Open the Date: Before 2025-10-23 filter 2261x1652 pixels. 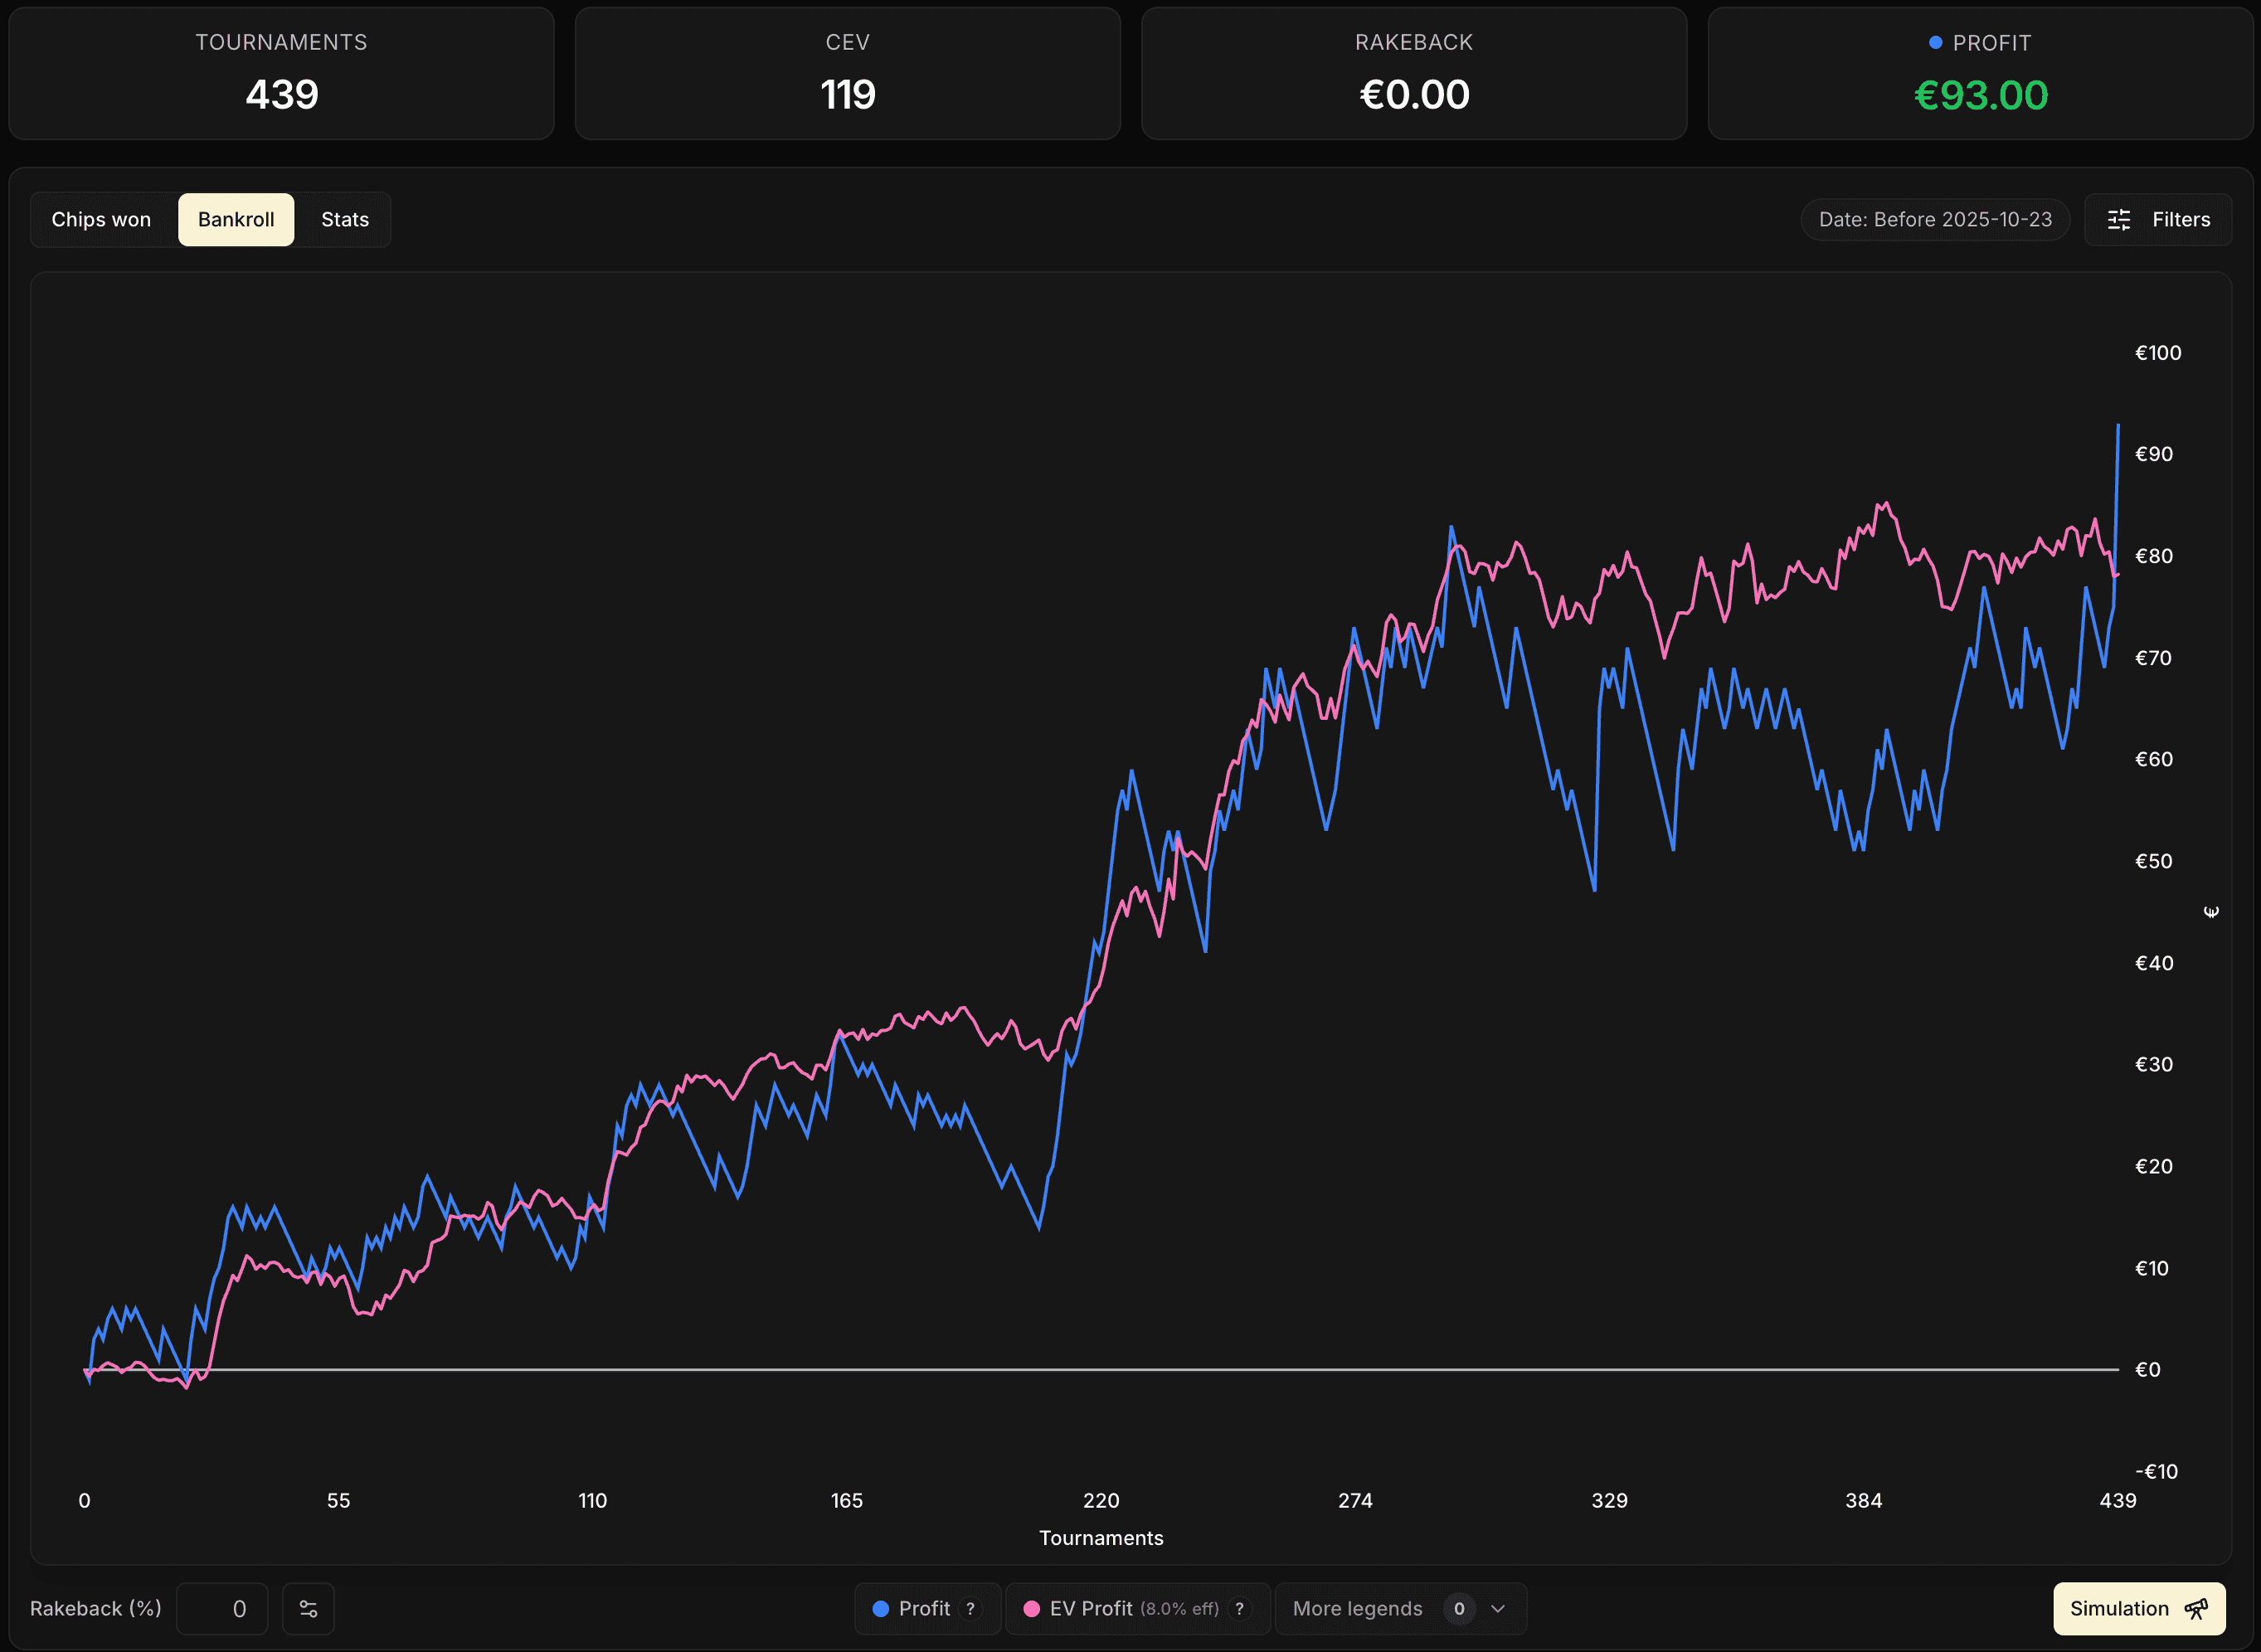click(x=1934, y=220)
